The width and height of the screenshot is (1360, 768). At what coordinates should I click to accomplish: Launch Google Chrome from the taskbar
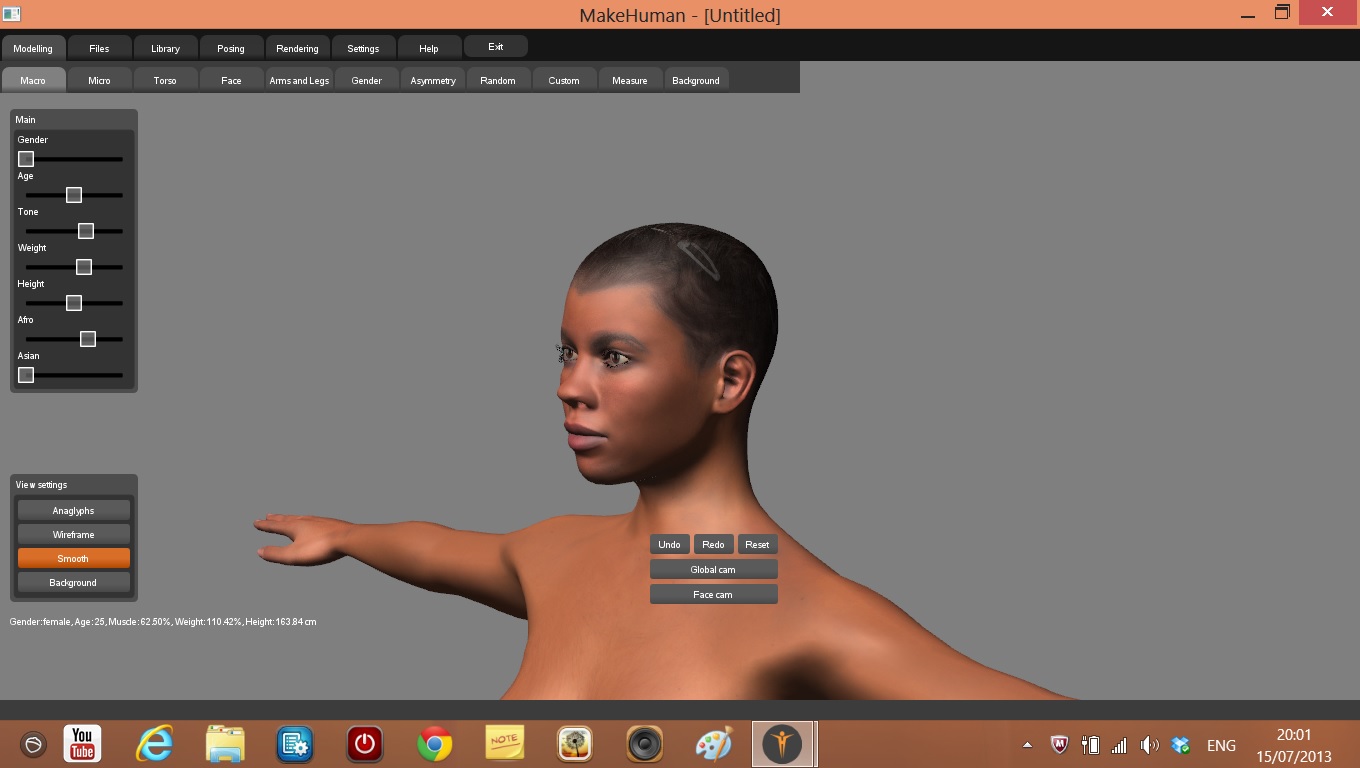[434, 743]
